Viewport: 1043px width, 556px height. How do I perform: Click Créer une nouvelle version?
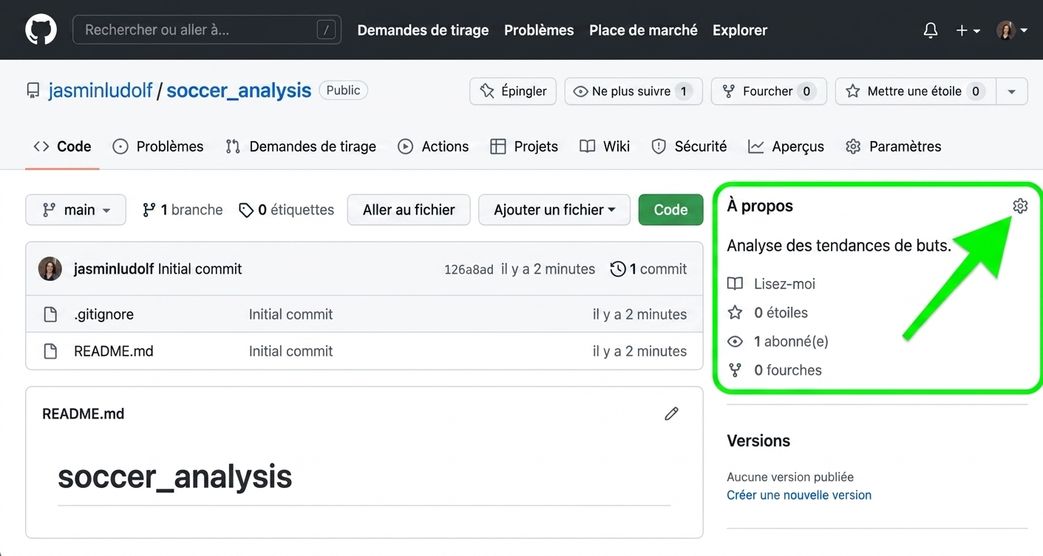coord(799,495)
